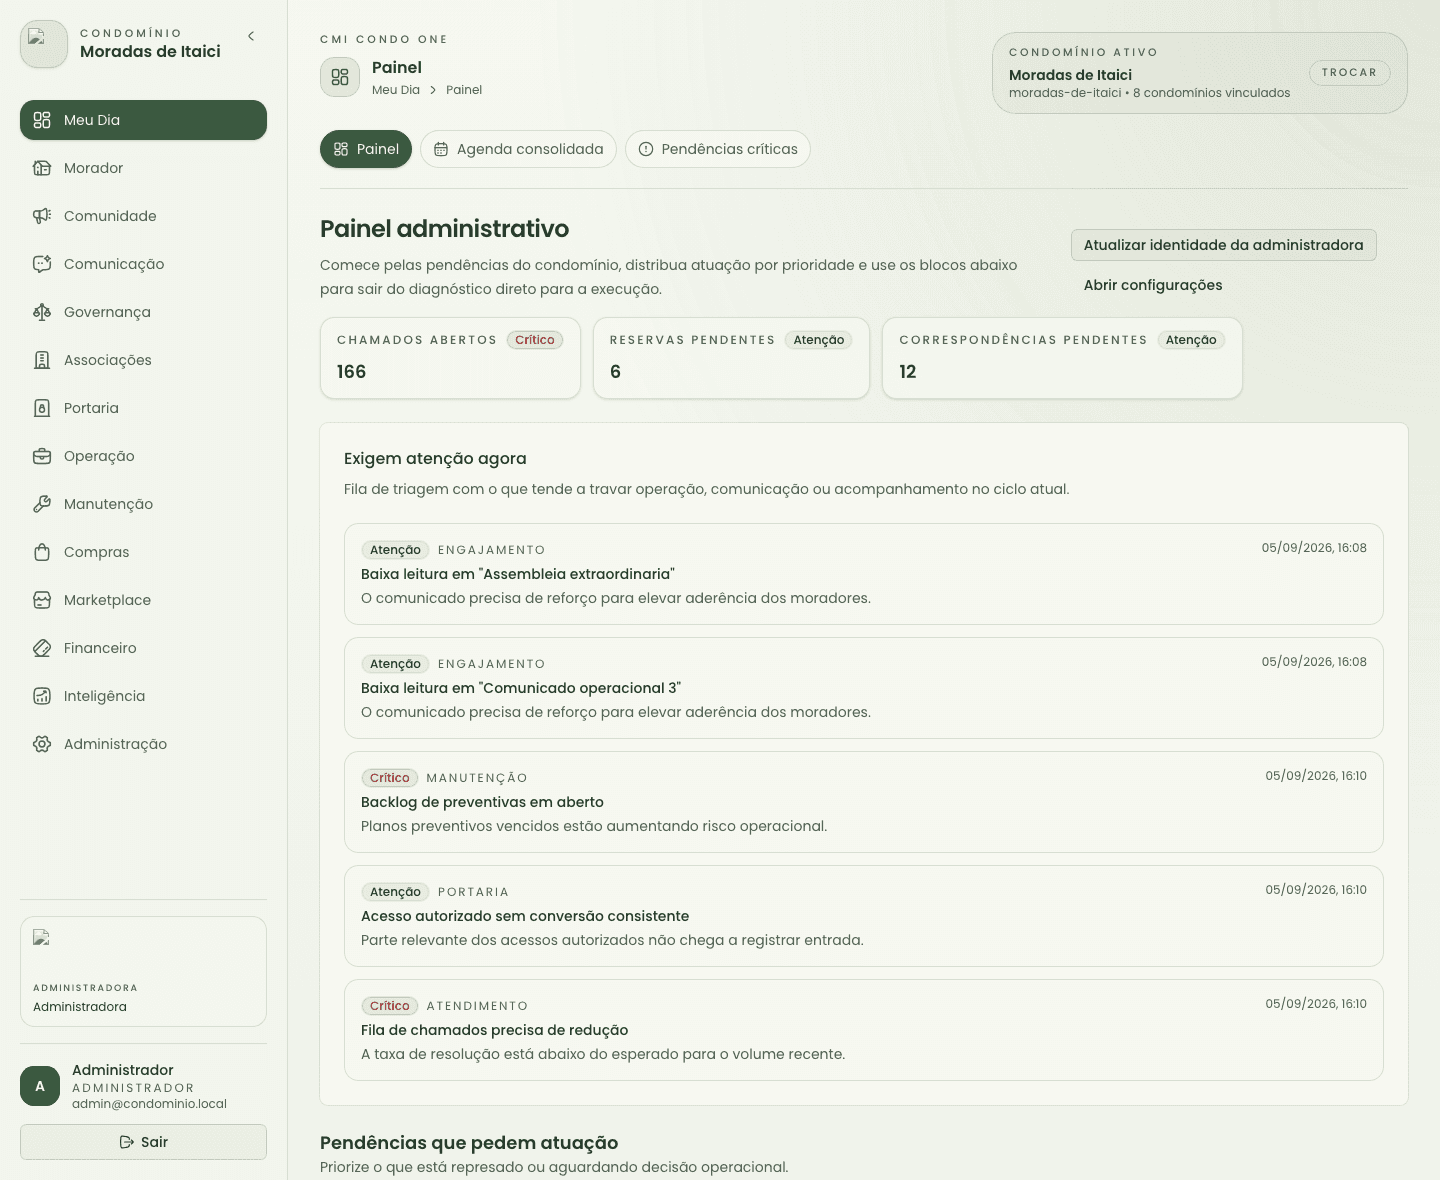Switch to the Painel tab
Screen dimensions: 1440x1180
click(366, 149)
